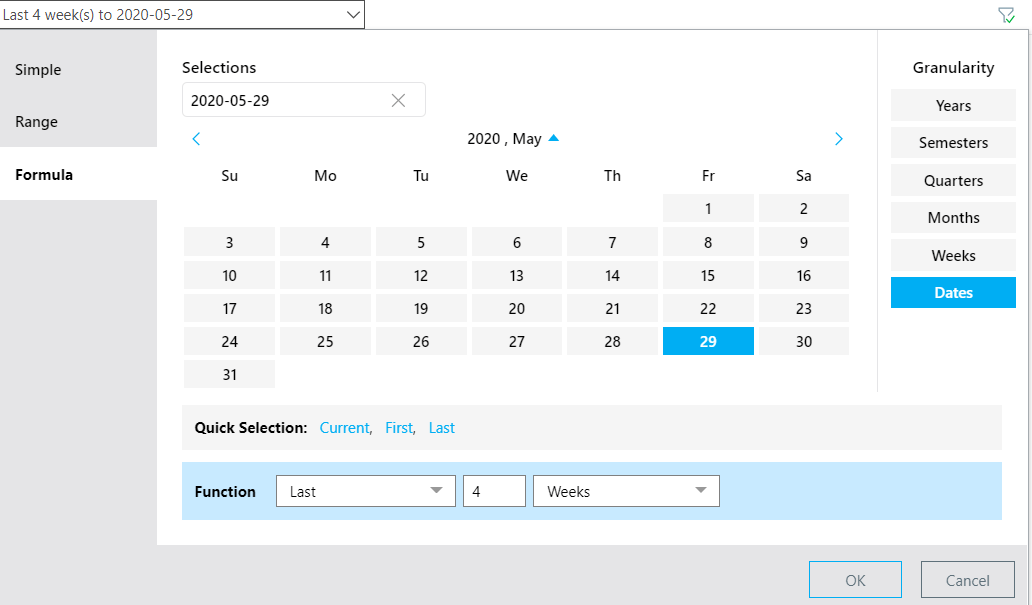Set granularity to Weeks

[953, 255]
